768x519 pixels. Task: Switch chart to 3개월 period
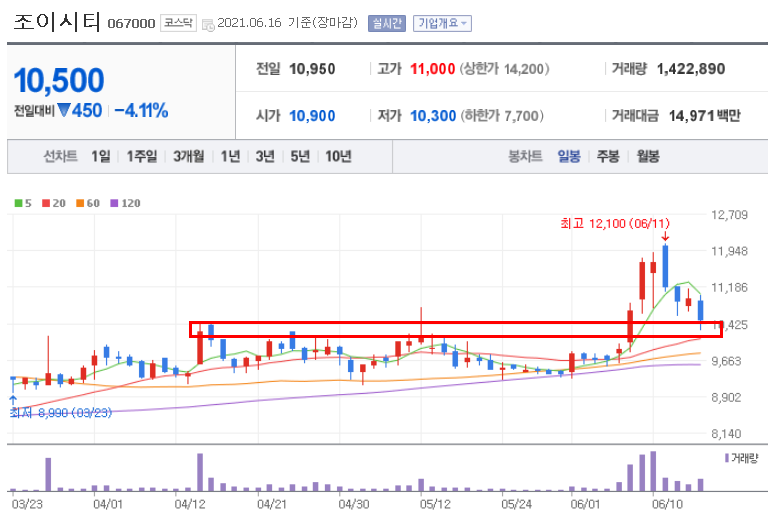pyautogui.click(x=188, y=156)
